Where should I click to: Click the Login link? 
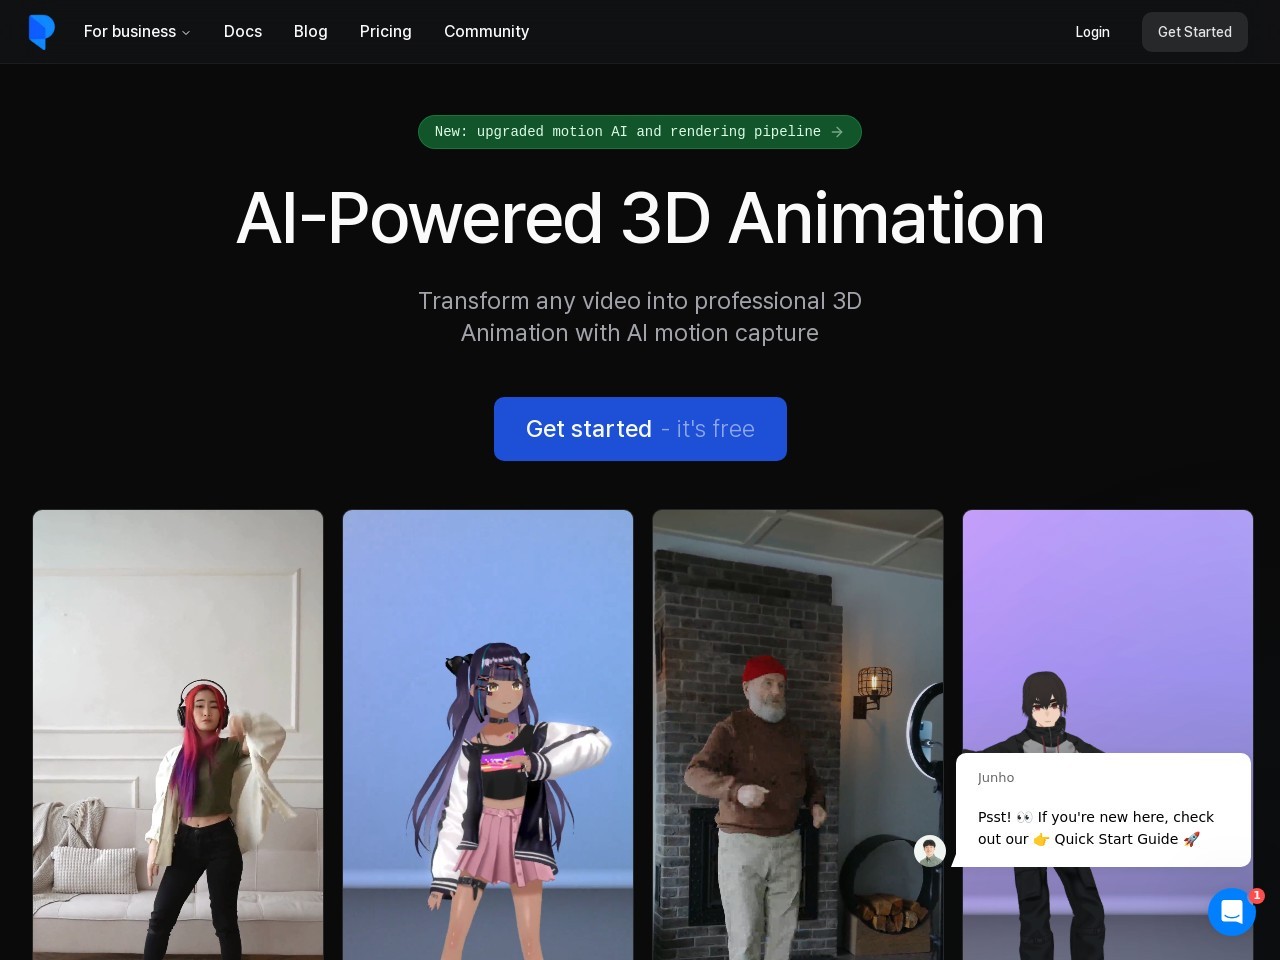[1092, 32]
